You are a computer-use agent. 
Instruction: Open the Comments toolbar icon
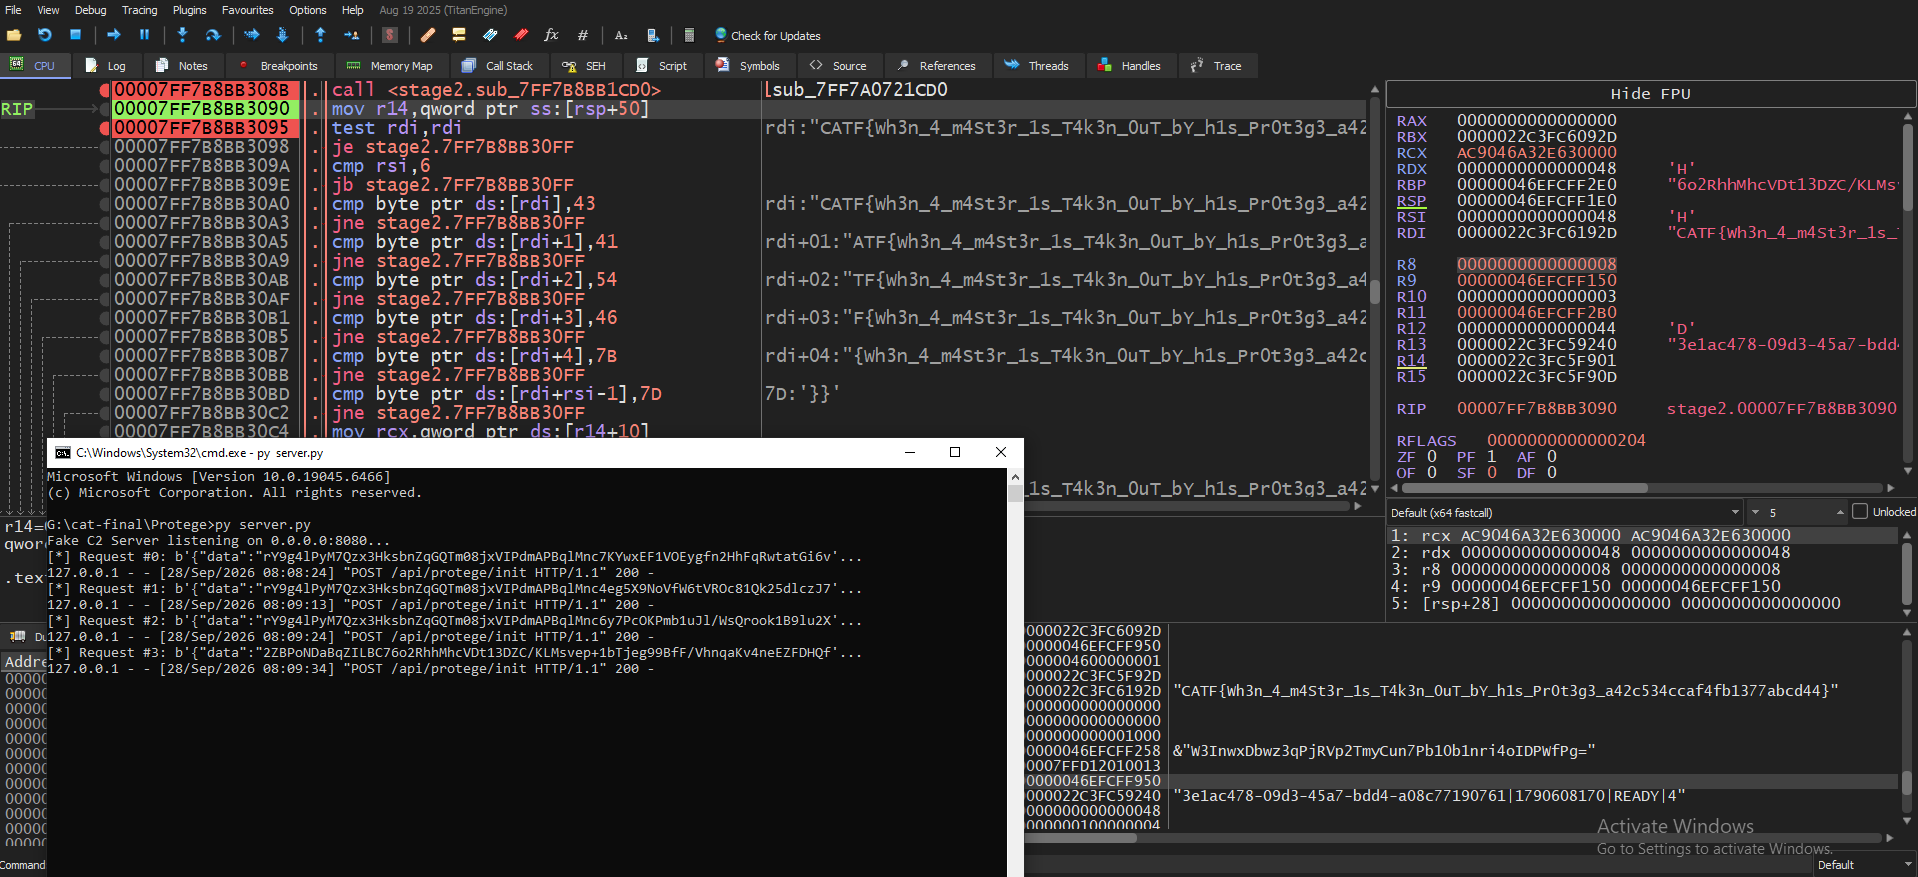[459, 35]
